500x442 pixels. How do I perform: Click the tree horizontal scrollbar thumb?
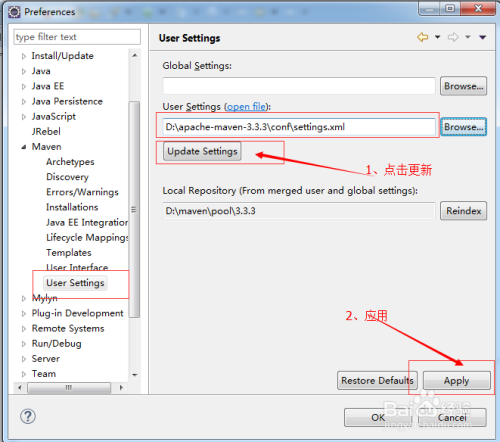[69, 388]
